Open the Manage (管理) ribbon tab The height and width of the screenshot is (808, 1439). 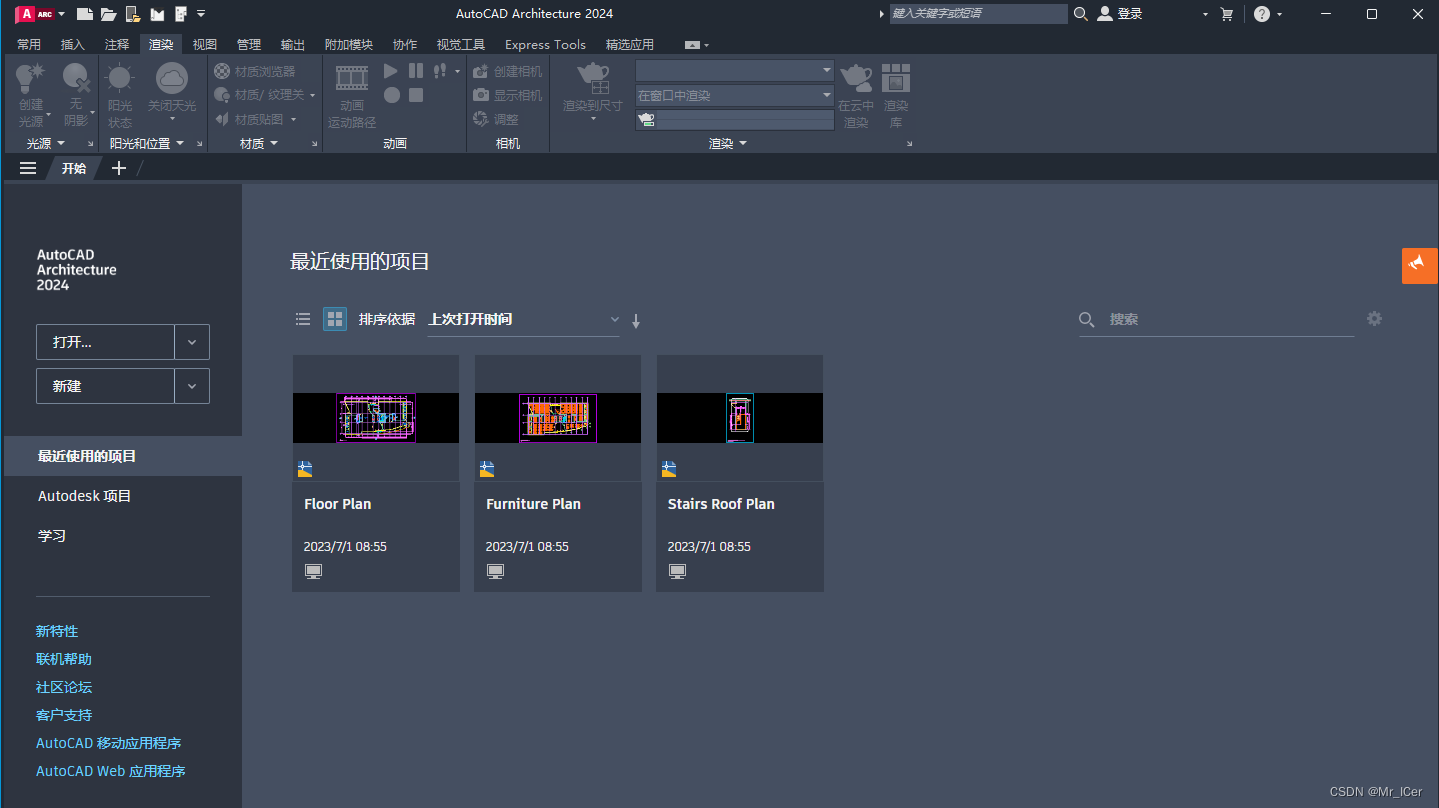point(249,45)
